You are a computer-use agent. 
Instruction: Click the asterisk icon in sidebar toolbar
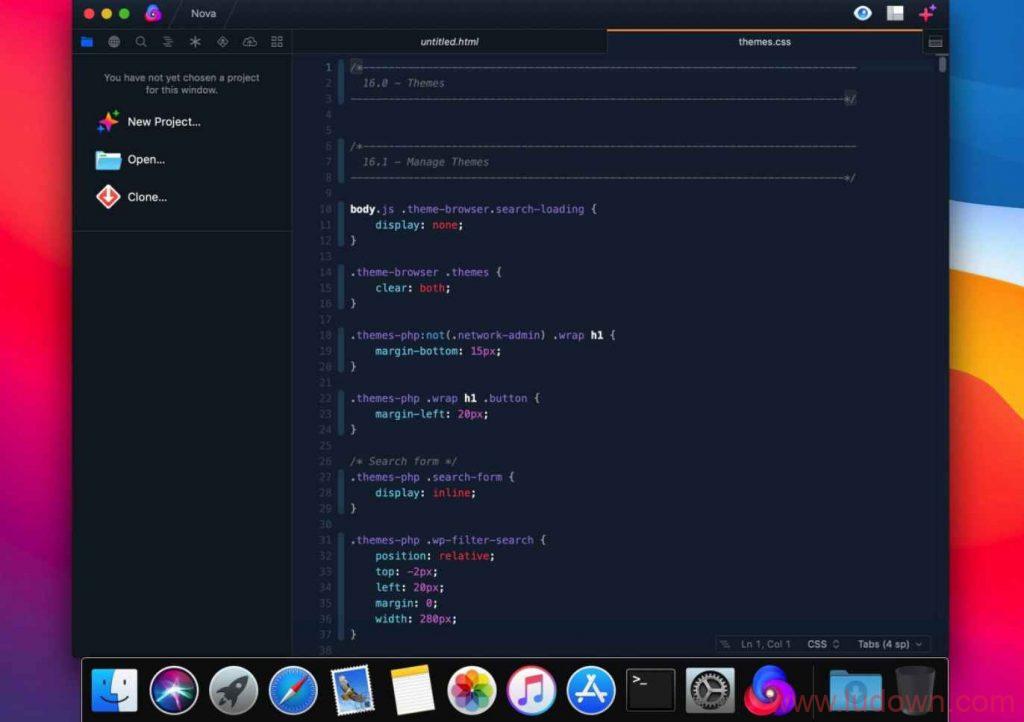[195, 42]
